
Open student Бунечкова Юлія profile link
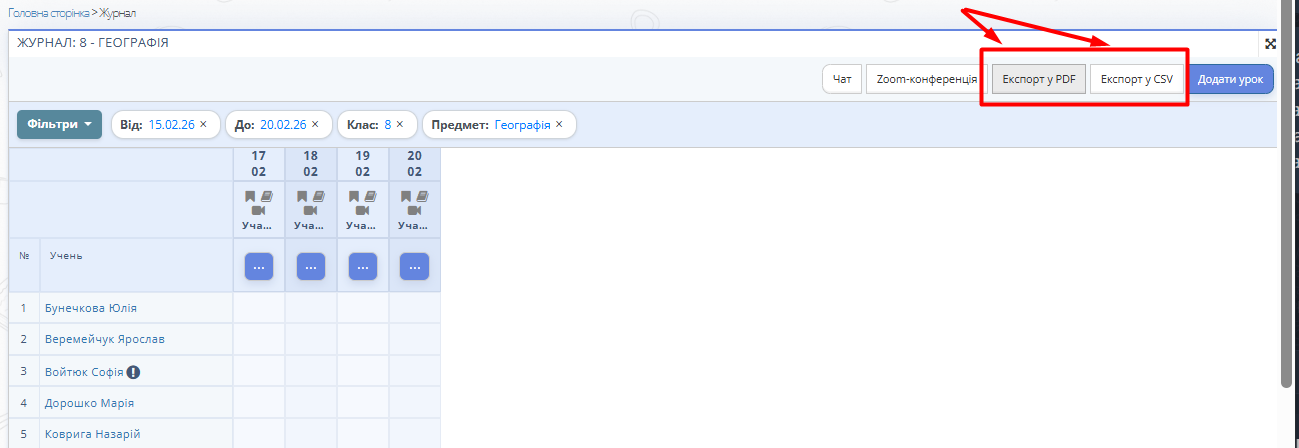pos(91,308)
